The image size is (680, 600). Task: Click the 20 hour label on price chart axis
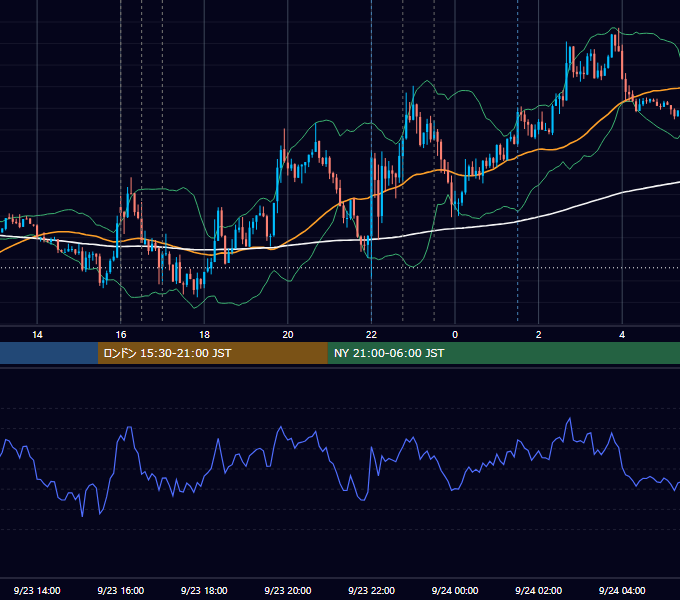[x=288, y=335]
